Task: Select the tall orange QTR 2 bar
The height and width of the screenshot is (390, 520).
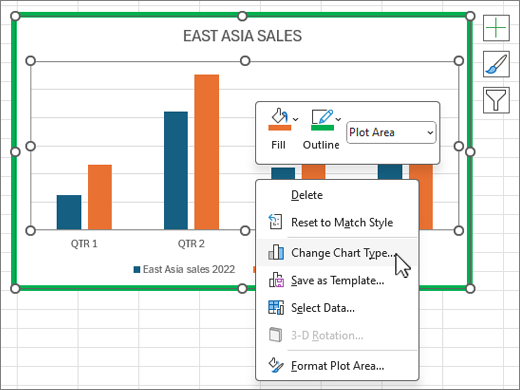Action: tap(207, 152)
